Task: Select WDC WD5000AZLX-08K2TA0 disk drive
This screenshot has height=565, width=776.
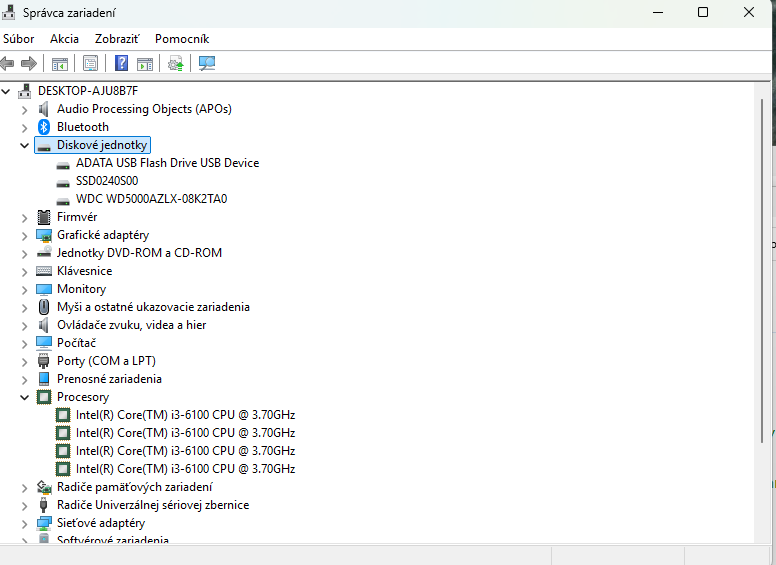Action: click(x=151, y=199)
